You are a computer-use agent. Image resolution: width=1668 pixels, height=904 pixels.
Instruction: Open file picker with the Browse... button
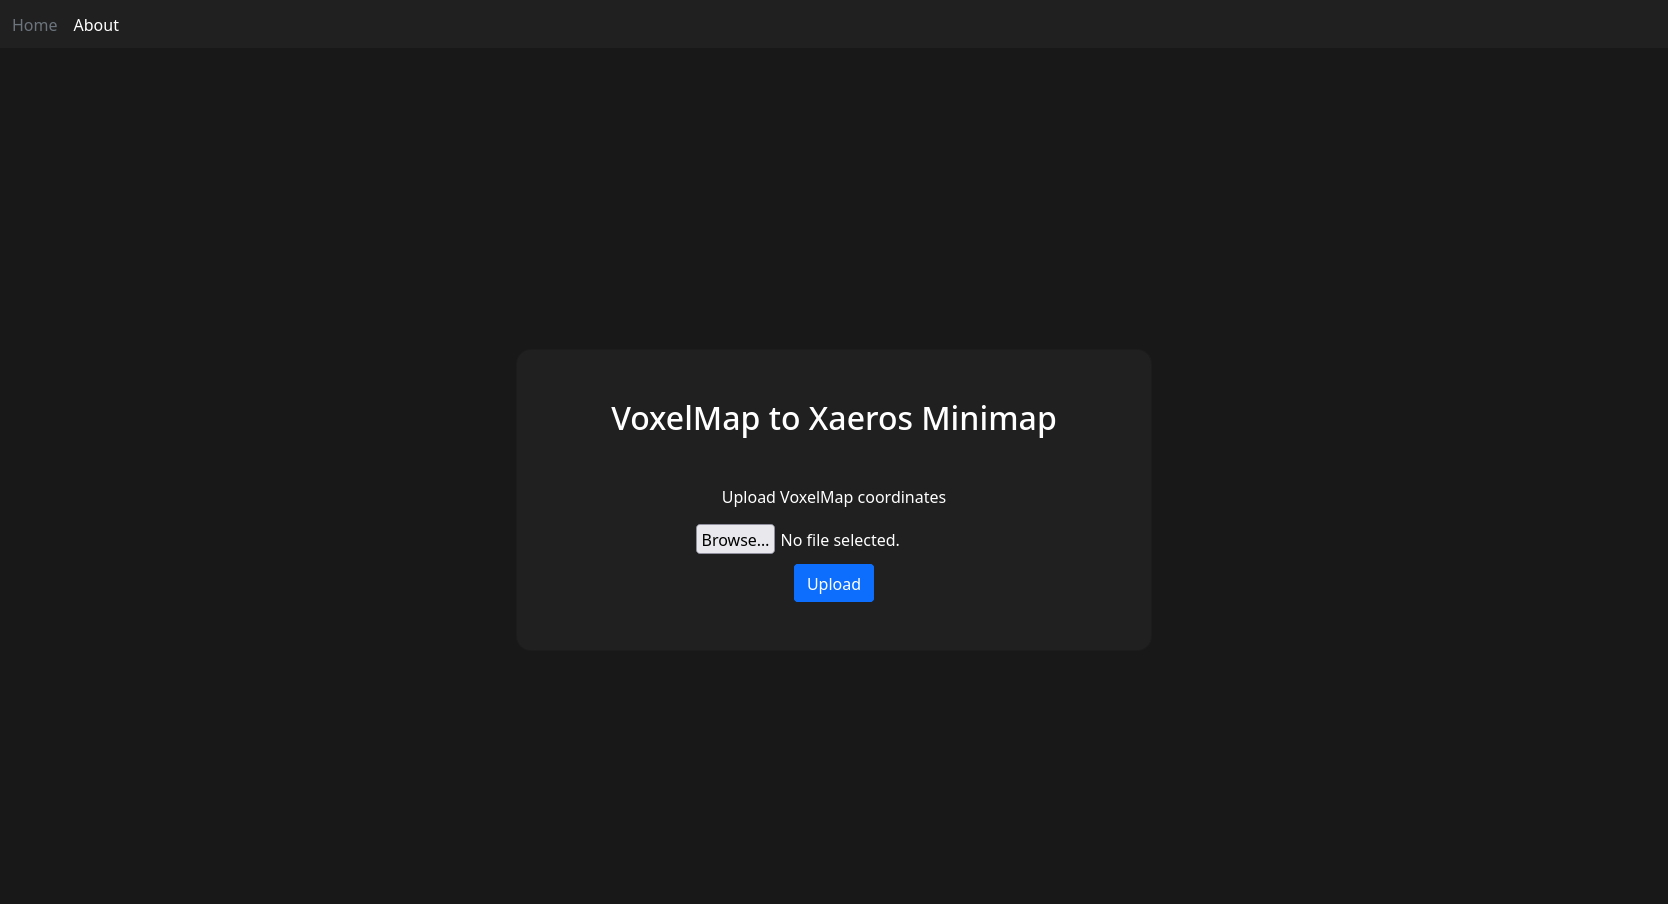click(735, 539)
